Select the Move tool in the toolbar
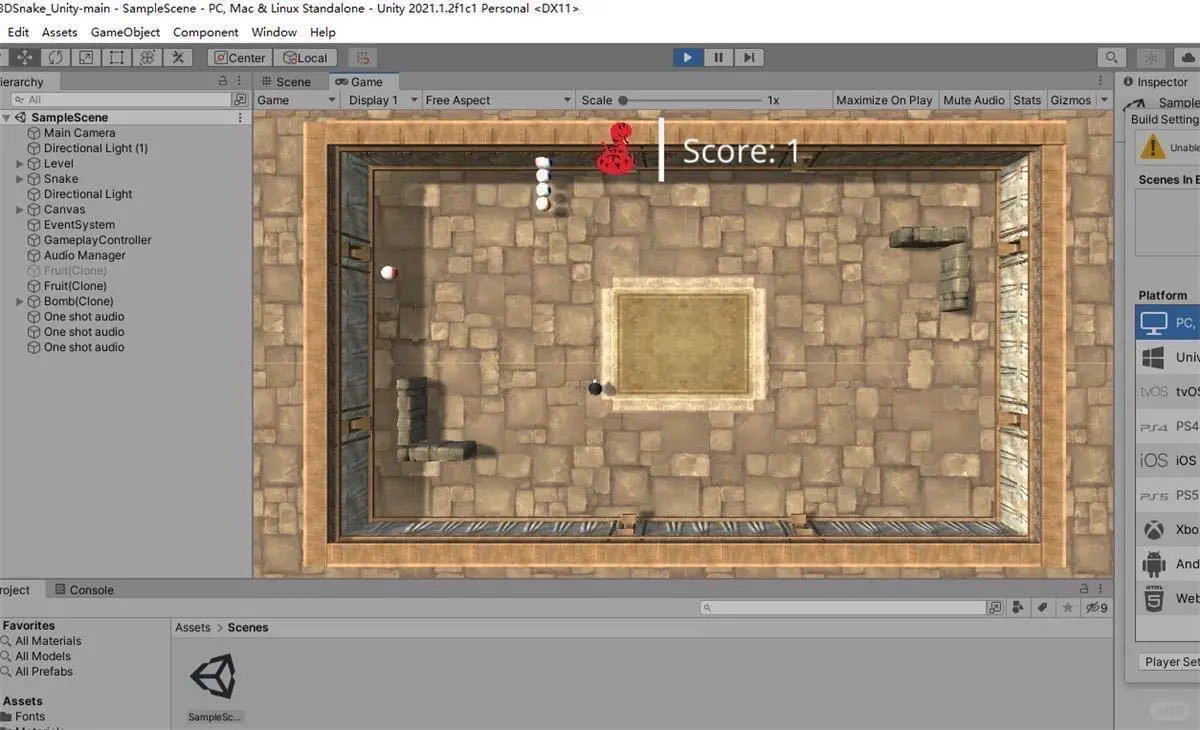1200x730 pixels. click(24, 57)
